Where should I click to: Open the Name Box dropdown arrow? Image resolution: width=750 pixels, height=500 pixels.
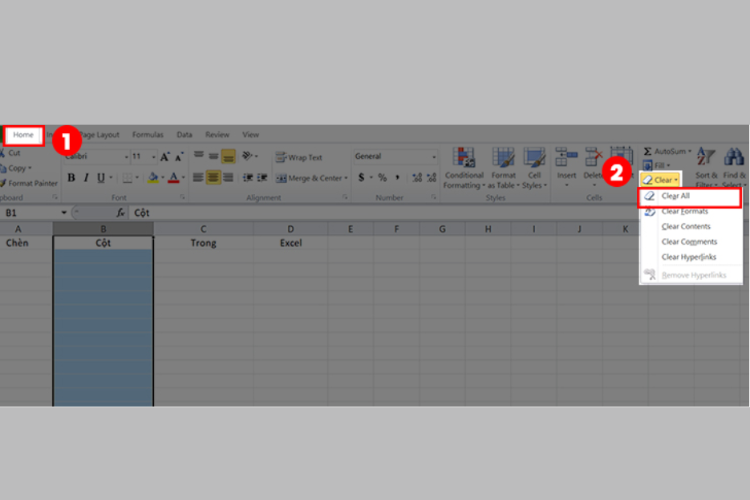click(x=64, y=213)
